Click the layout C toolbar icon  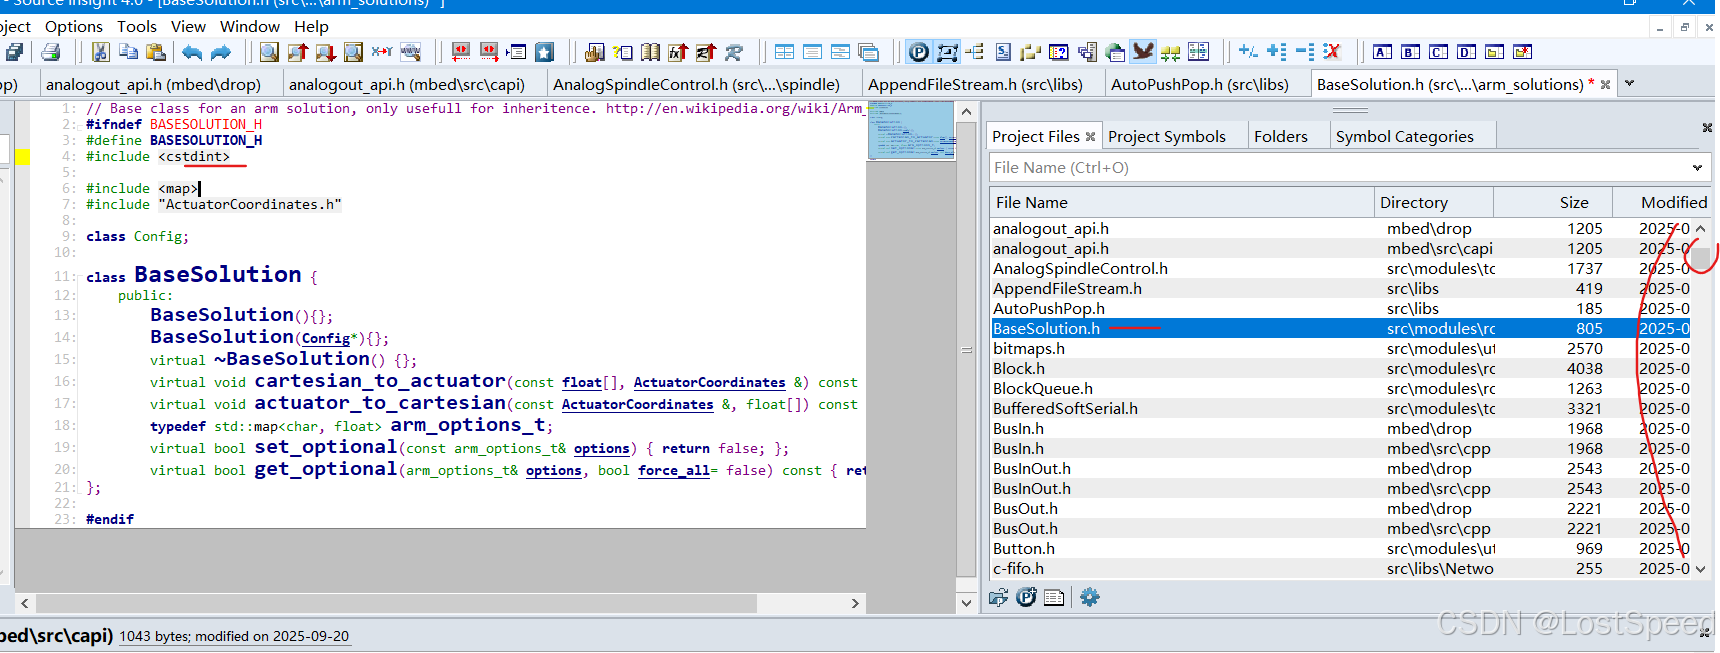[1438, 52]
